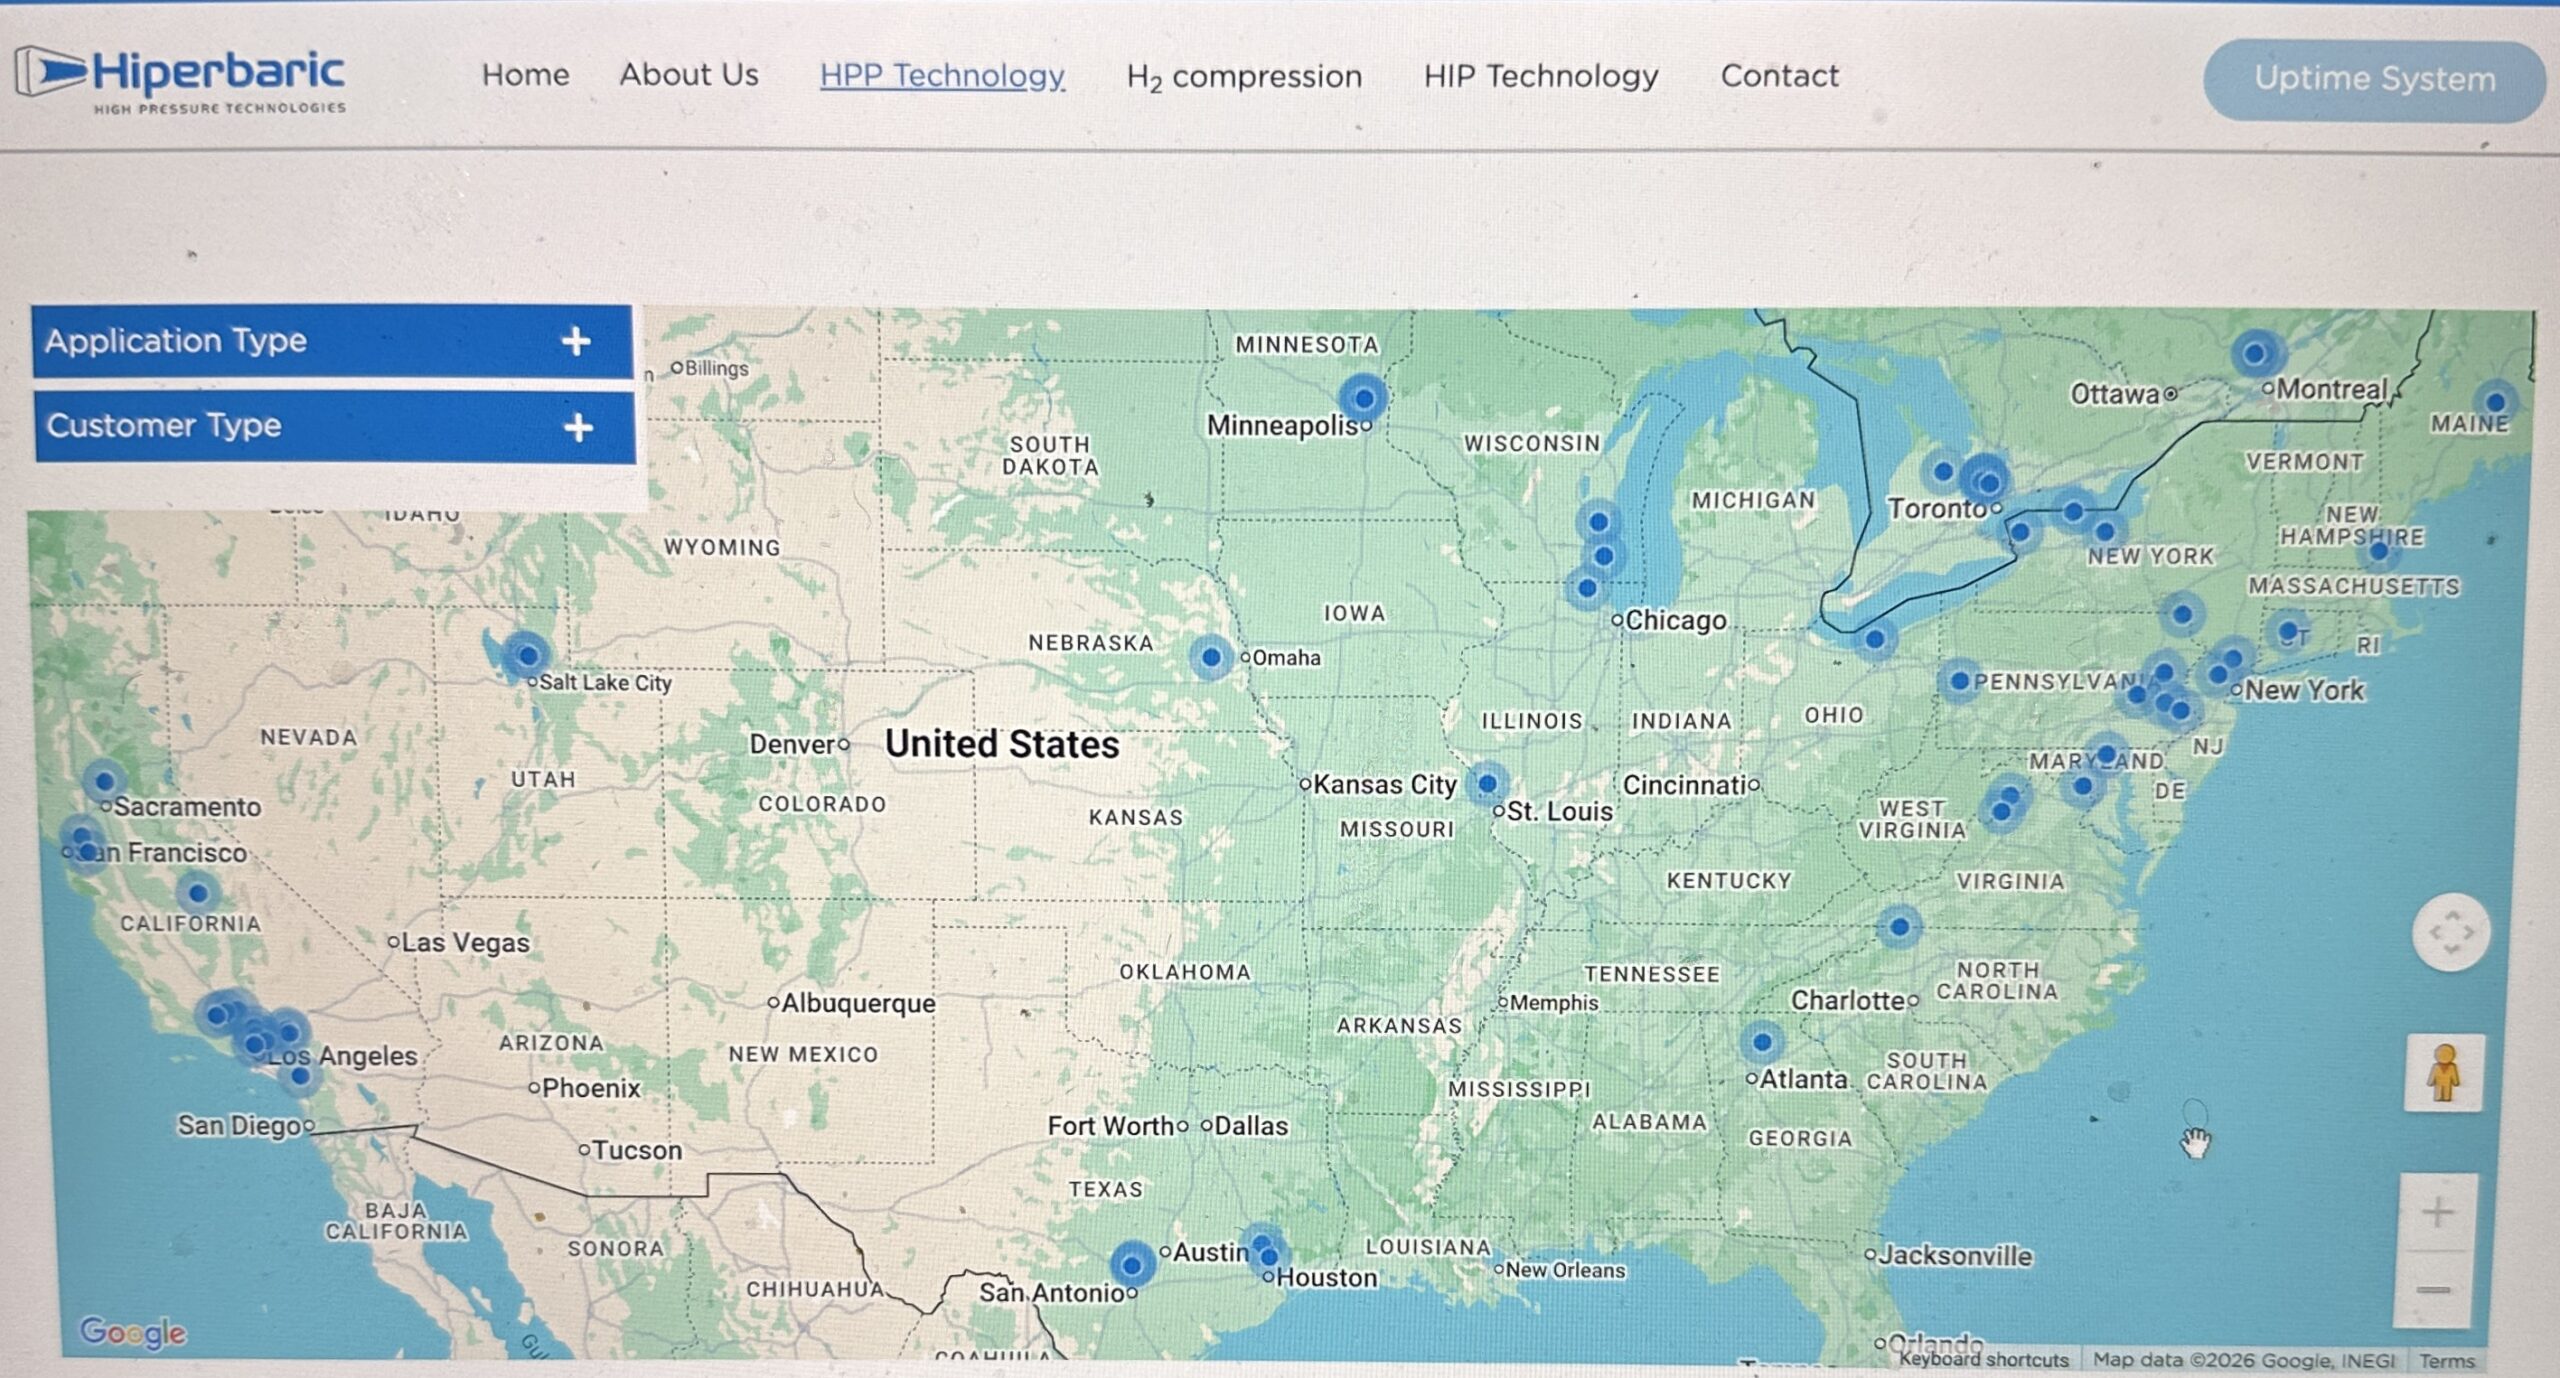
Task: Open the map Terms link
Action: coord(2446,1360)
